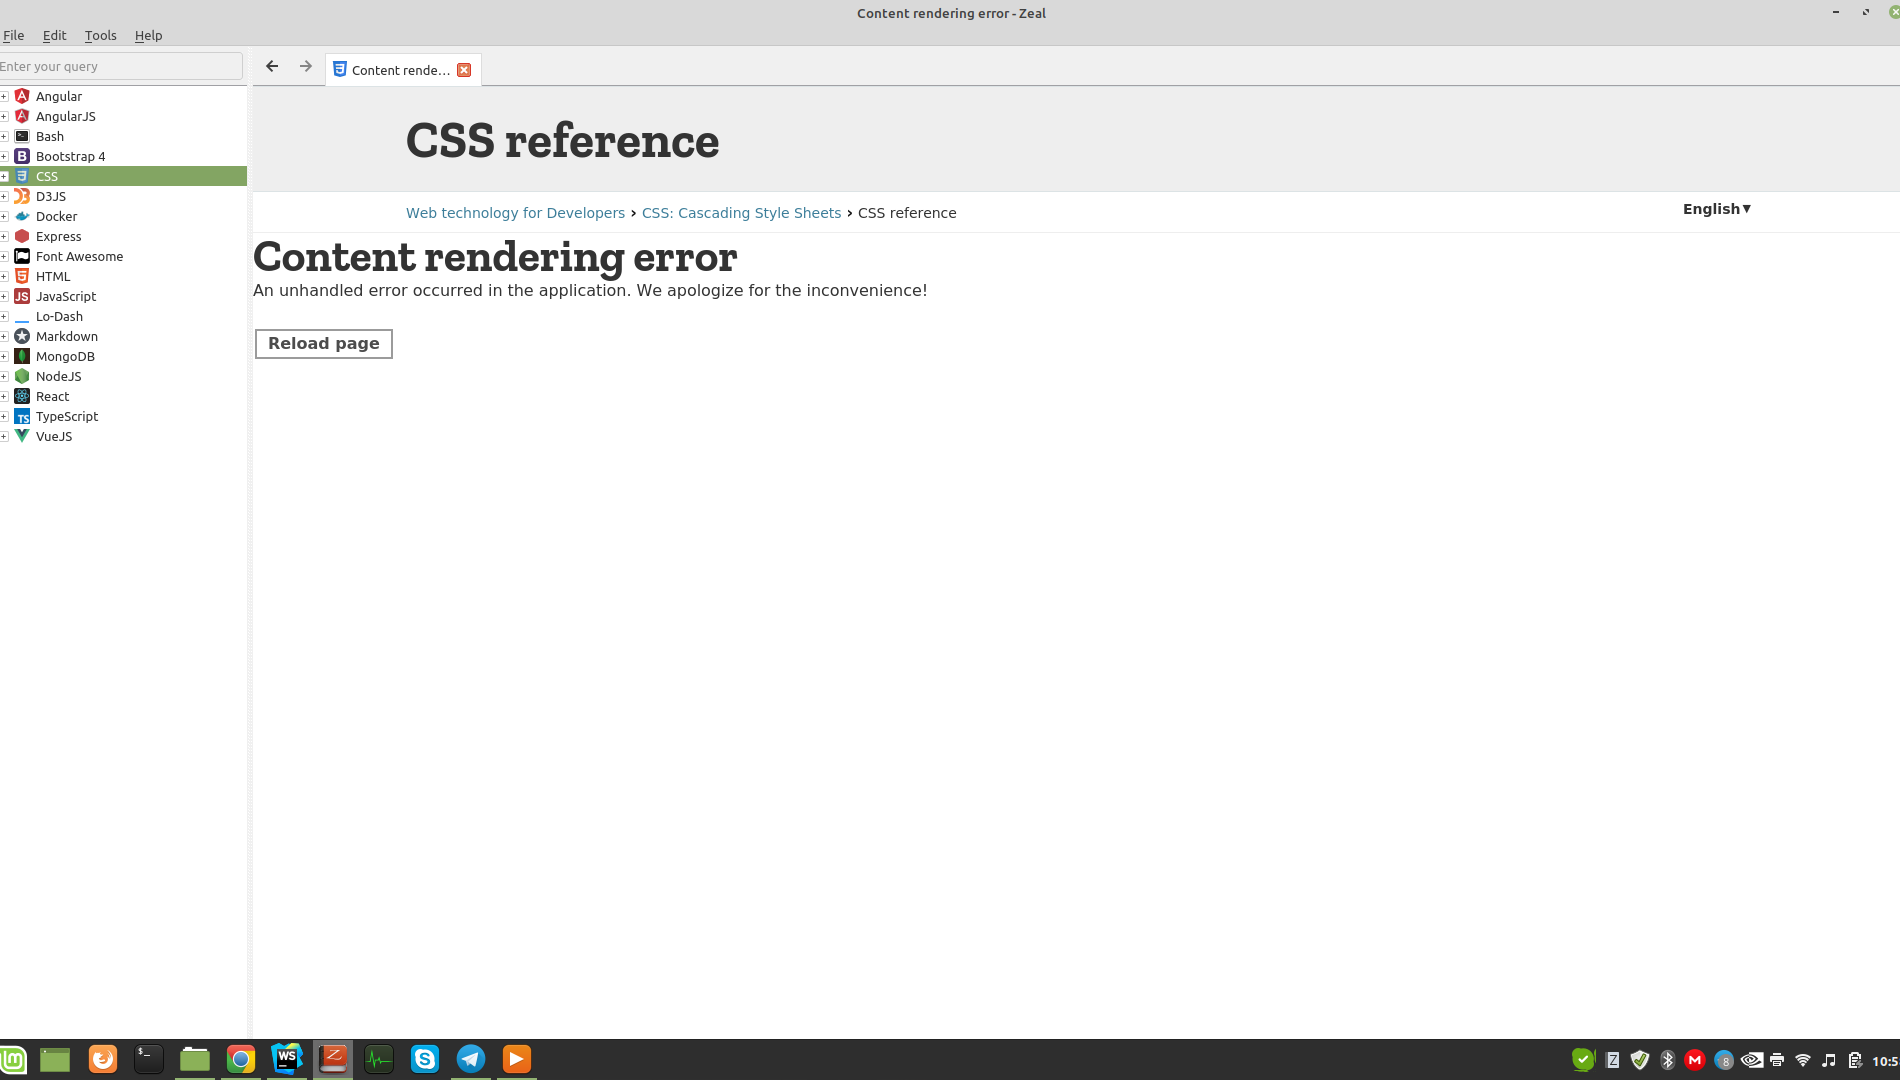Open the English language dropdown
The image size is (1900, 1080).
1715,209
